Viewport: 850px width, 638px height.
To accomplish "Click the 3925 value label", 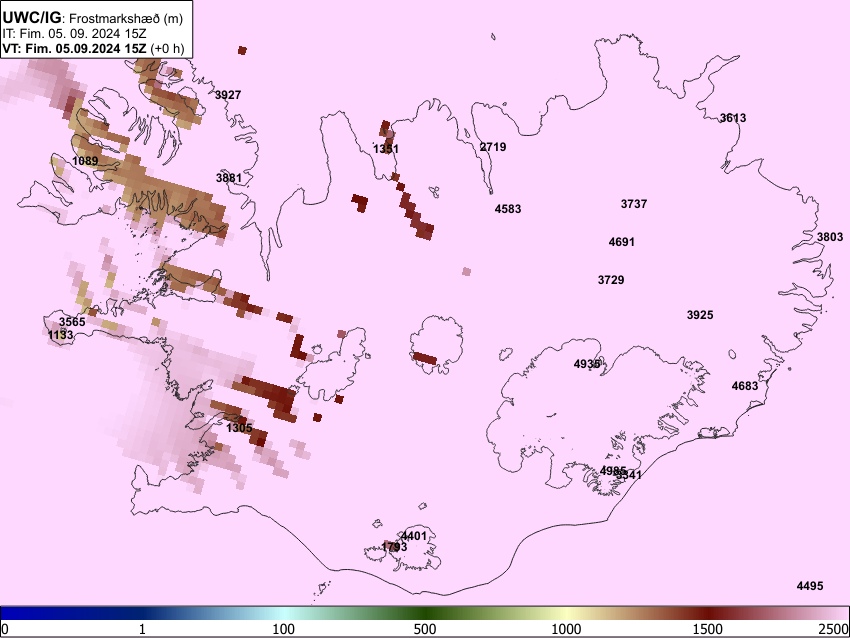I will (700, 315).
